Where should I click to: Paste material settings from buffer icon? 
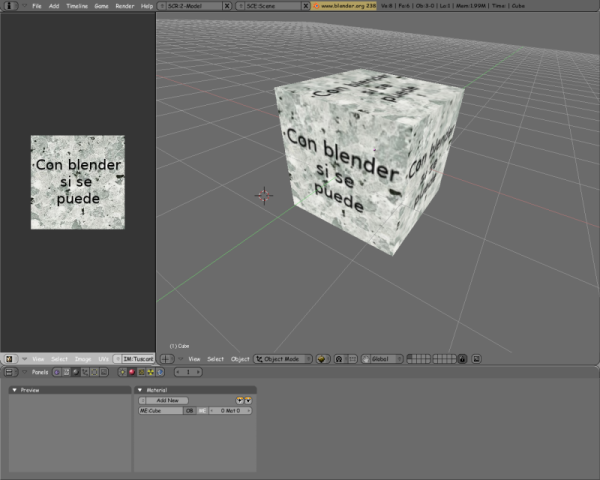248,400
